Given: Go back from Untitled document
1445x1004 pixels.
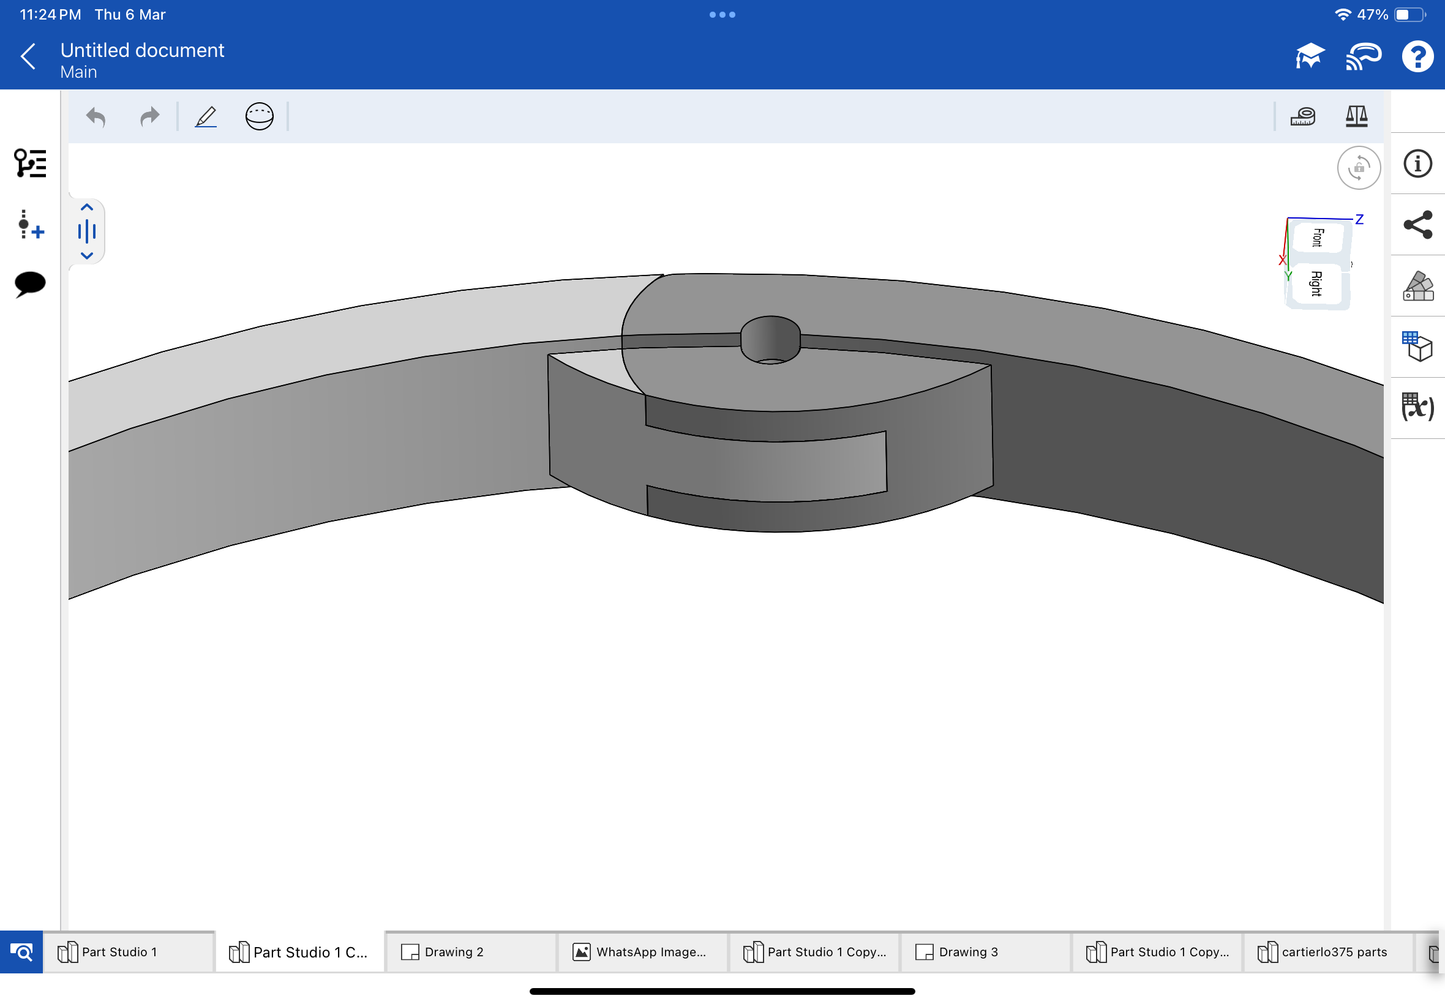Looking at the screenshot, I should point(28,57).
